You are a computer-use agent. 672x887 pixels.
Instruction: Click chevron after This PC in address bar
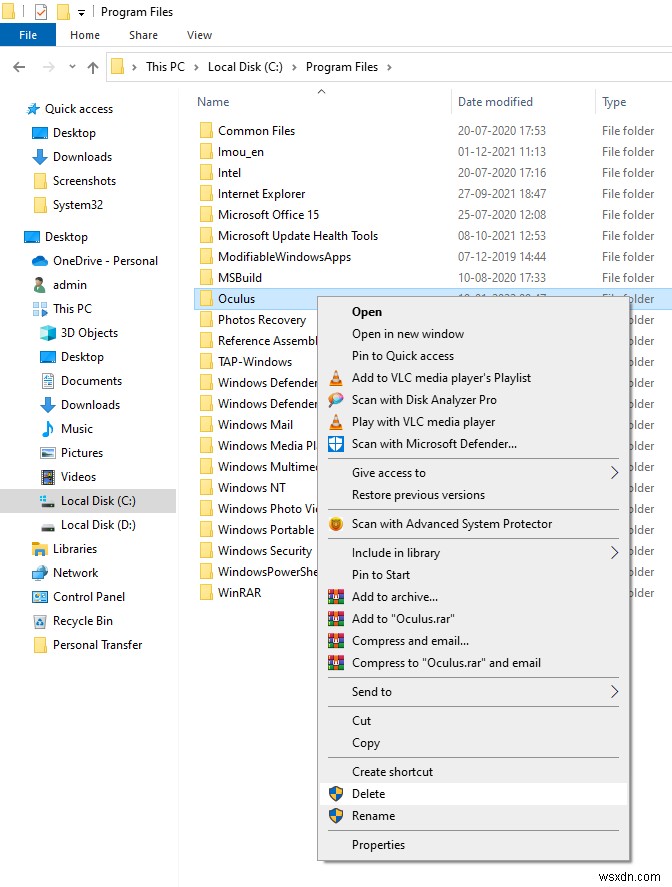click(x=196, y=67)
